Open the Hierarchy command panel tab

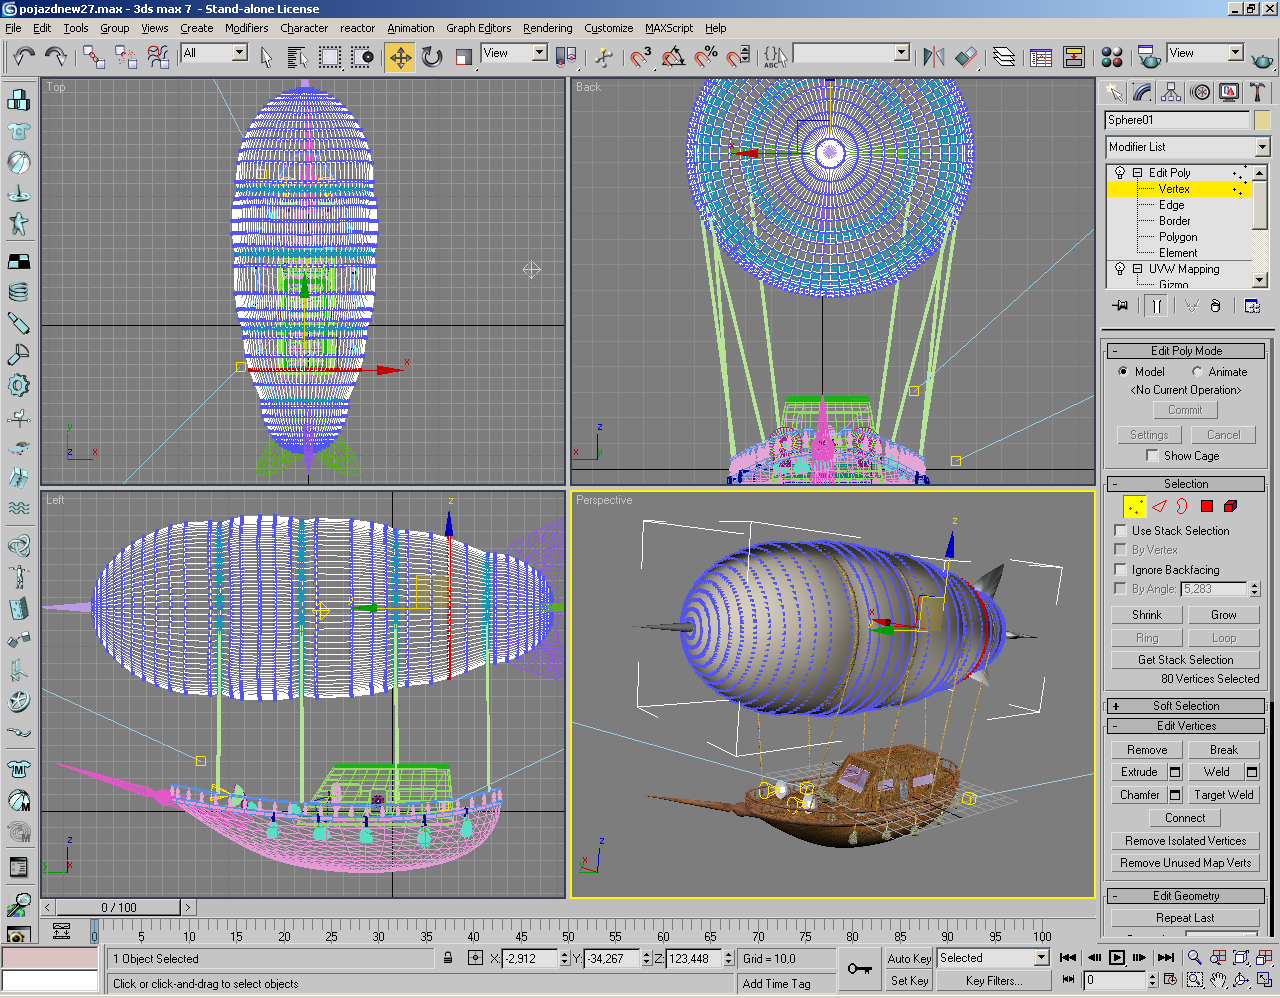1171,93
